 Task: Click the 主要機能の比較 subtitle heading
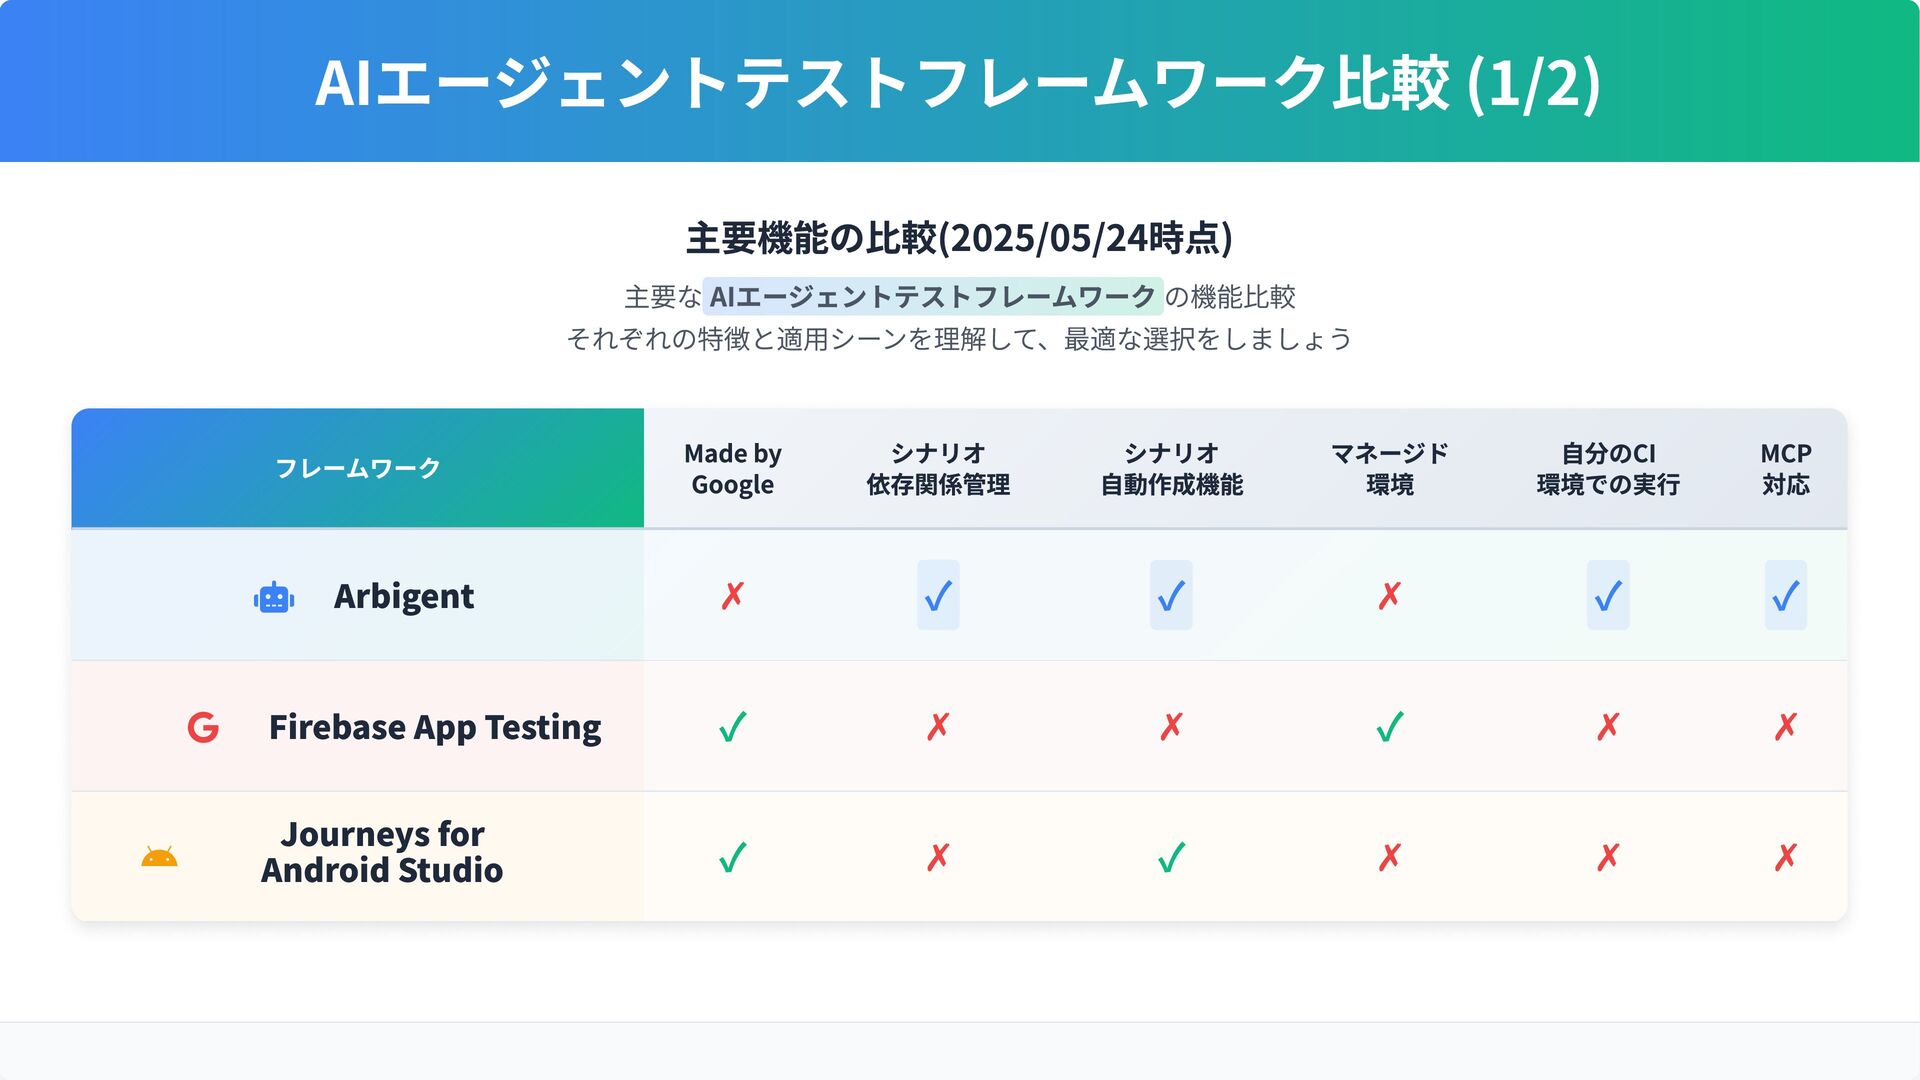pos(959,238)
